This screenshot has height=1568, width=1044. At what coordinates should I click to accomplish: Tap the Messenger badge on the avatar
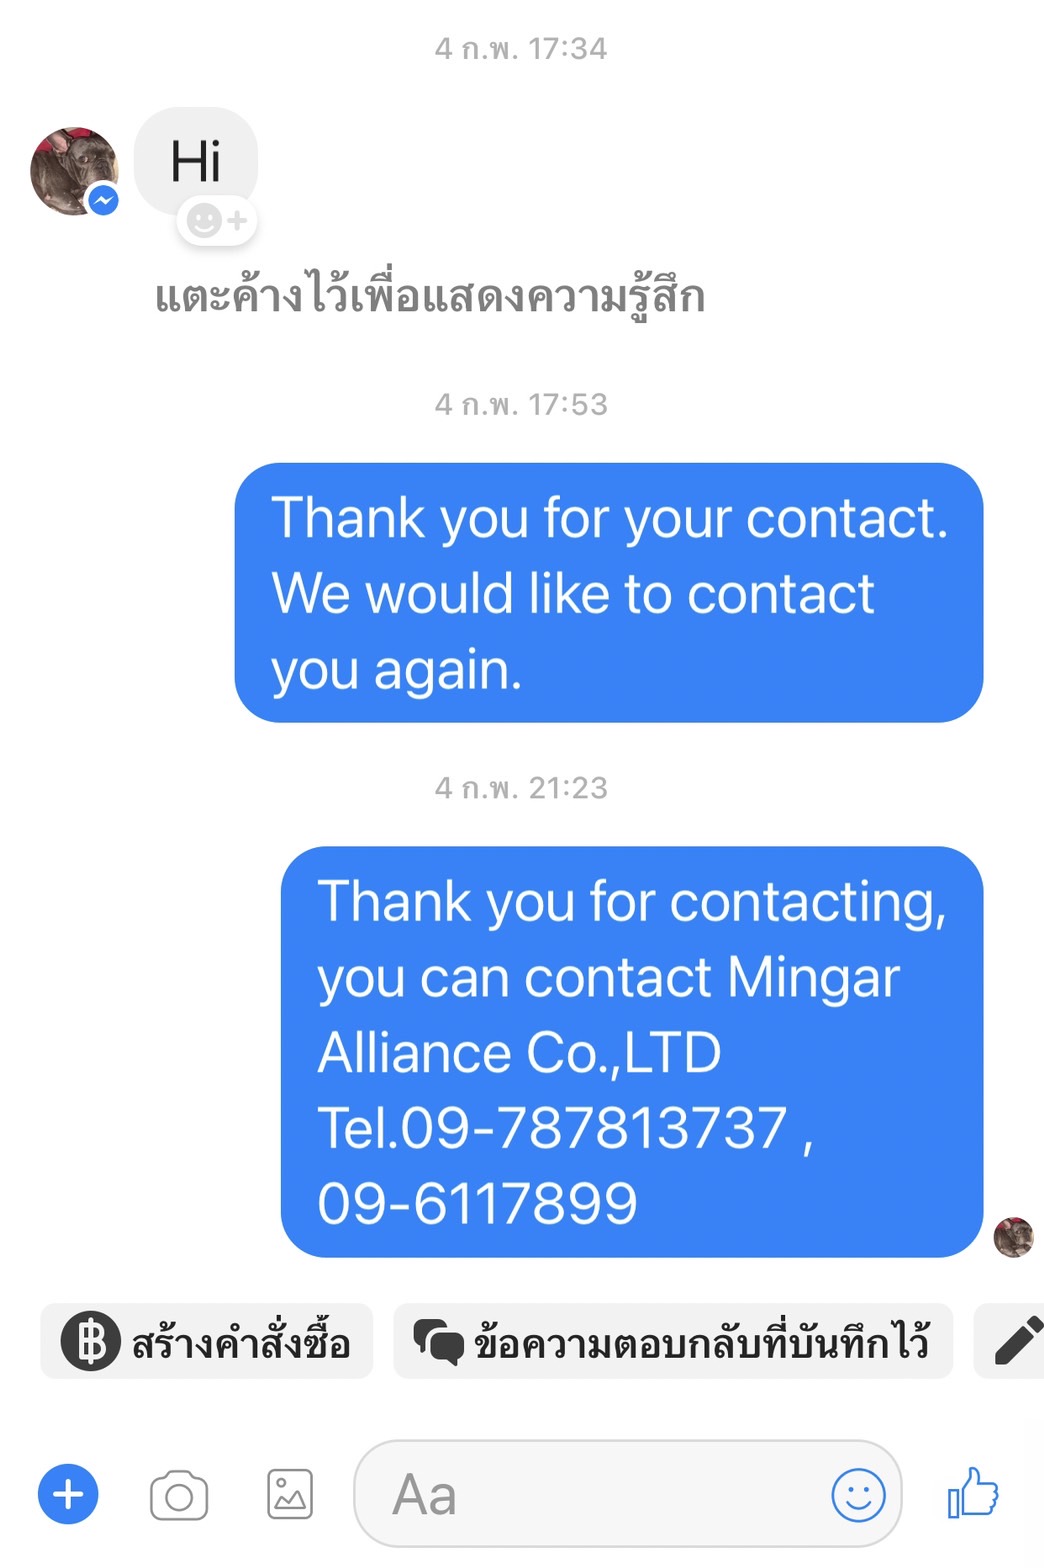(103, 200)
